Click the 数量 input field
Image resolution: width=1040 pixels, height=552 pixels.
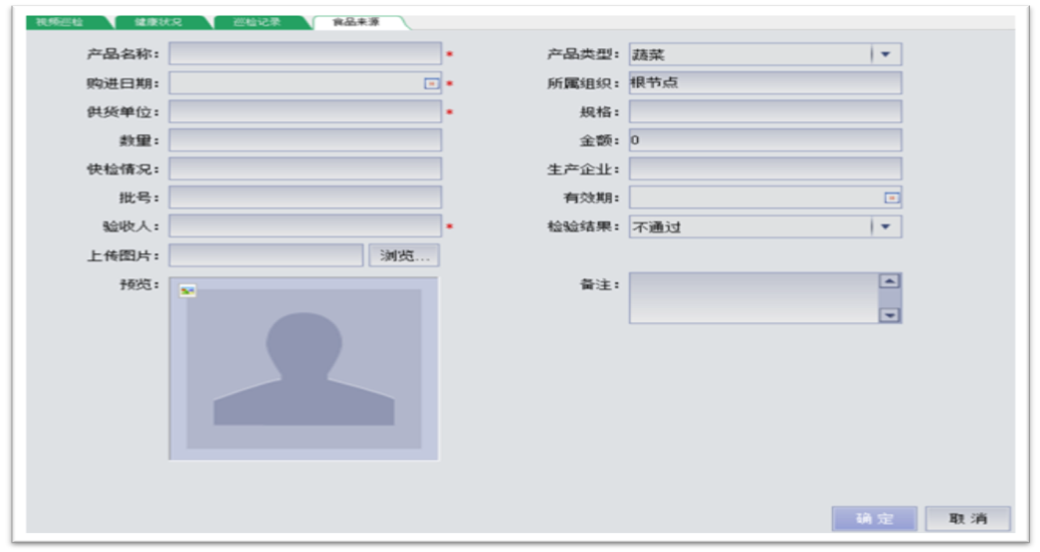pos(305,140)
